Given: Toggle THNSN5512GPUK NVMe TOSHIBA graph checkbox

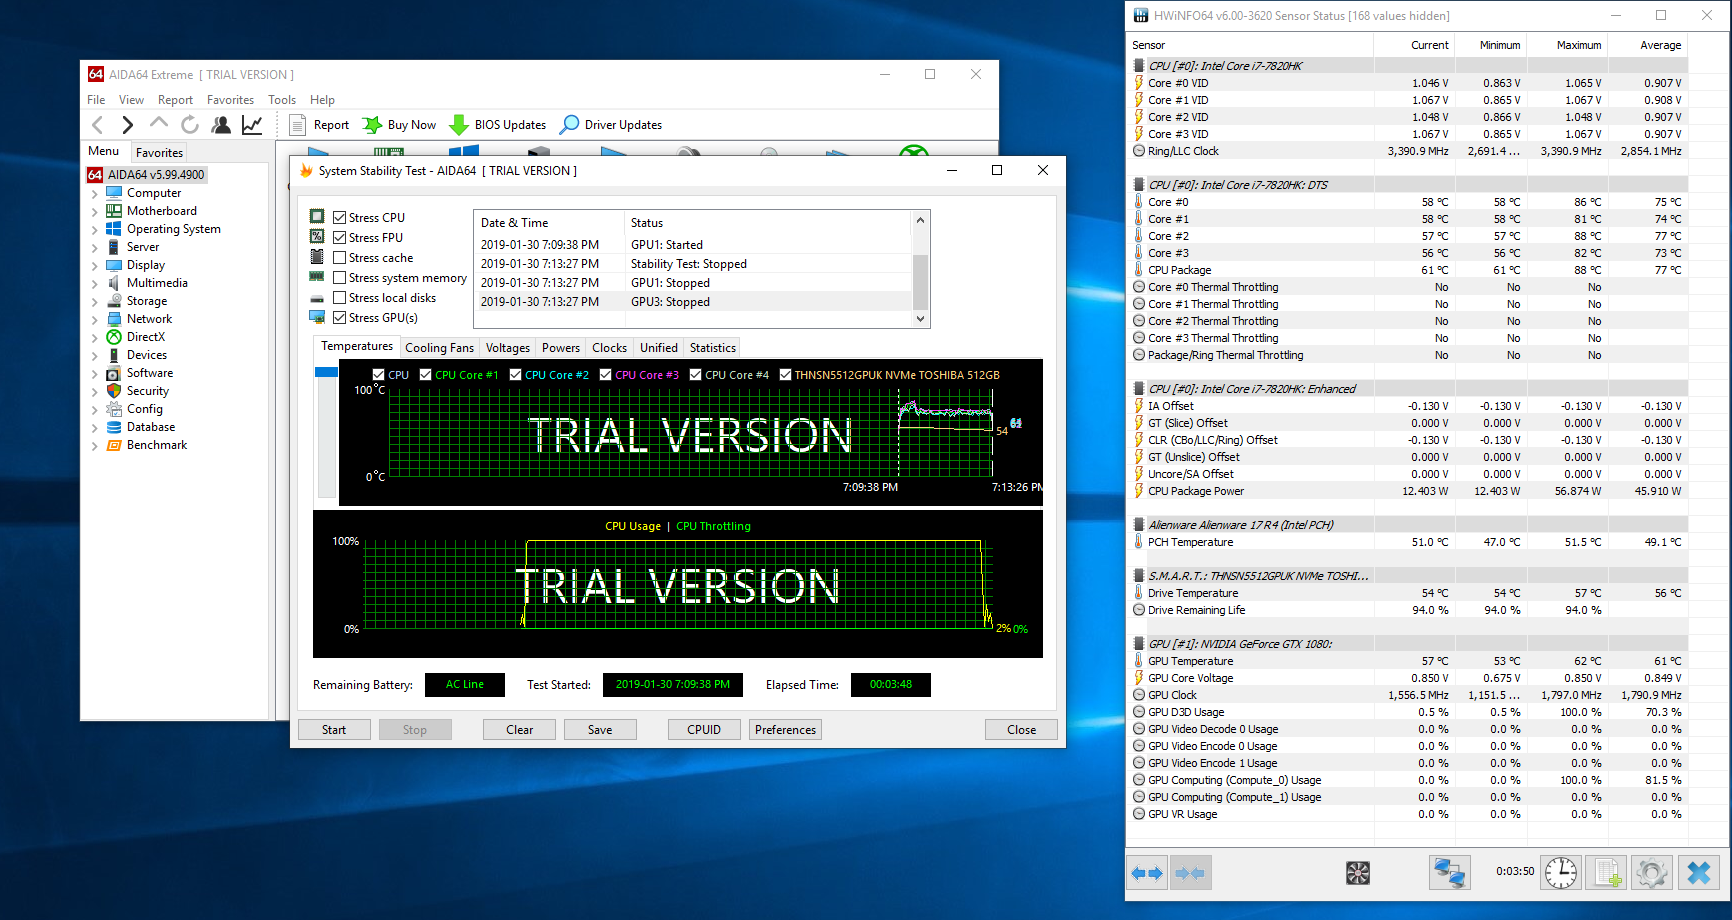Looking at the screenshot, I should coord(786,375).
